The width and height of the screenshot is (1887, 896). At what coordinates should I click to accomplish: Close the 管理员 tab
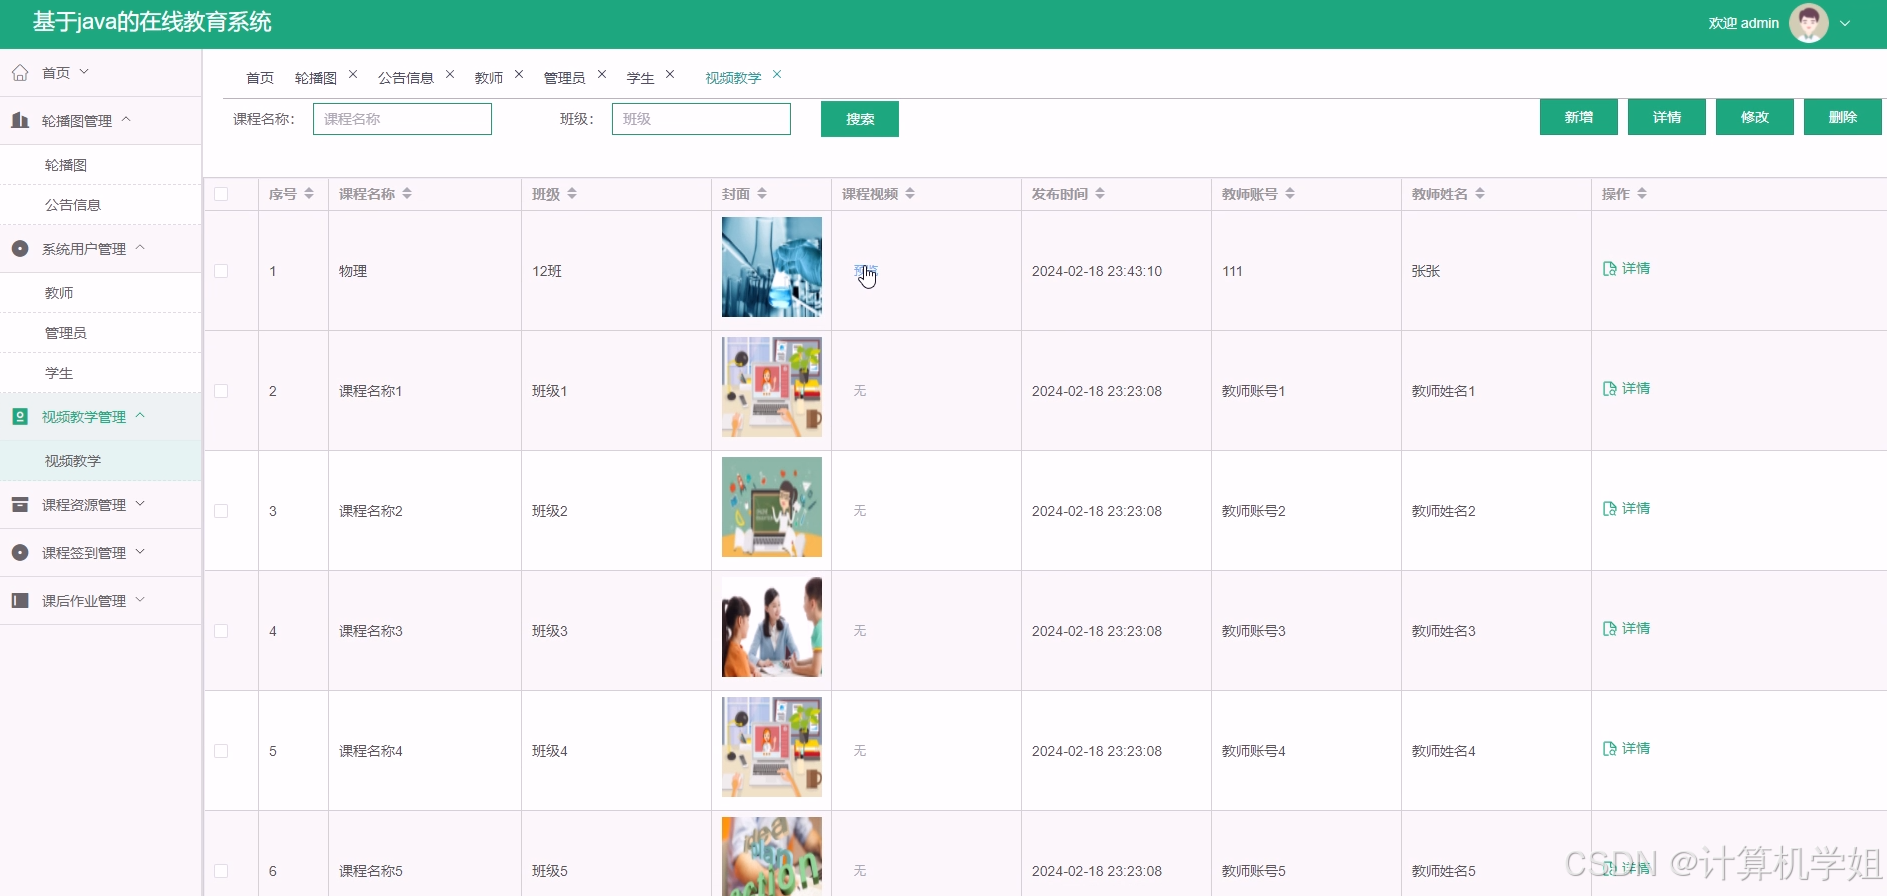(602, 74)
